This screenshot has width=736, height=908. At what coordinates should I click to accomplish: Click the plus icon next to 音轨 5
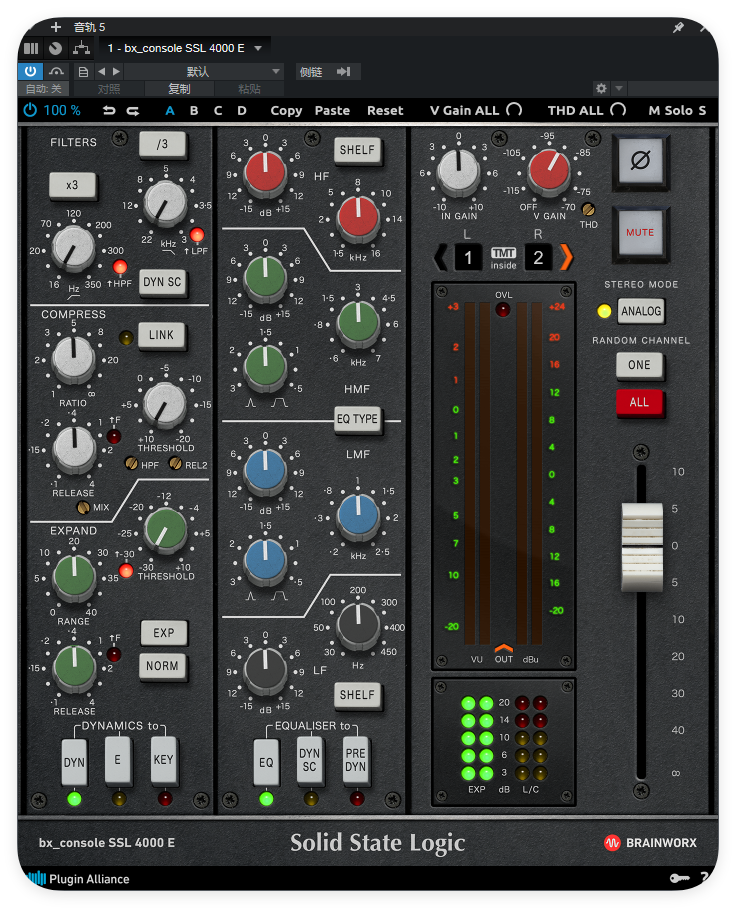click(56, 27)
